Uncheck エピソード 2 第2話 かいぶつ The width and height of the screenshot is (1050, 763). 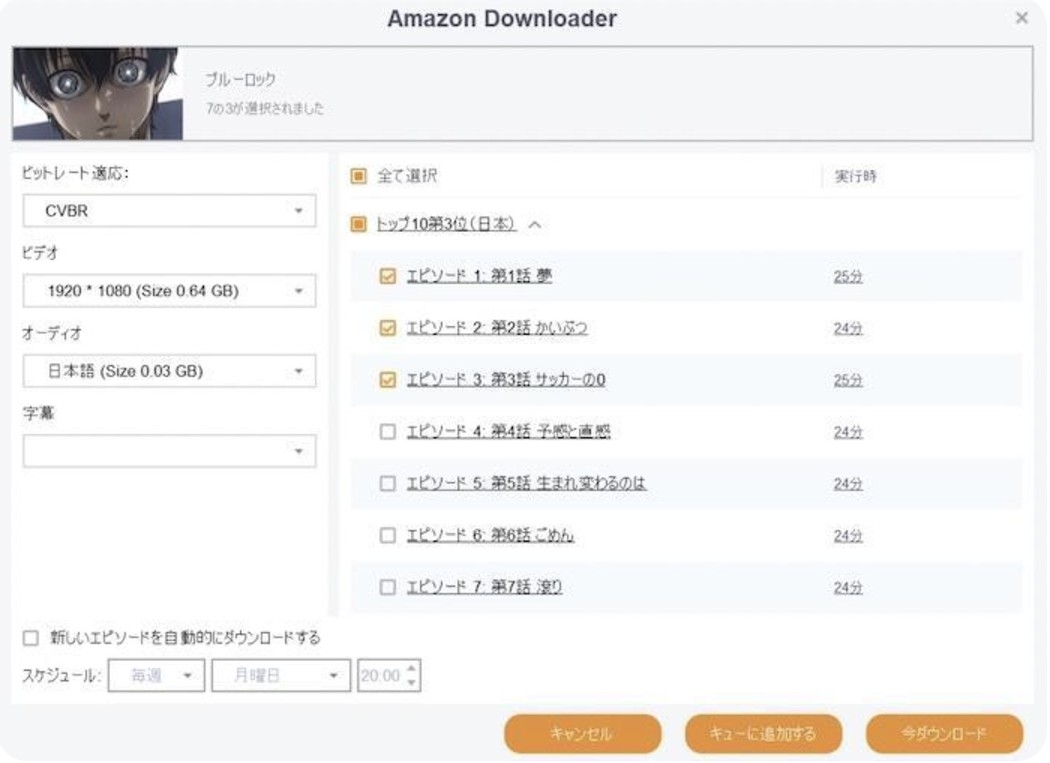(387, 328)
